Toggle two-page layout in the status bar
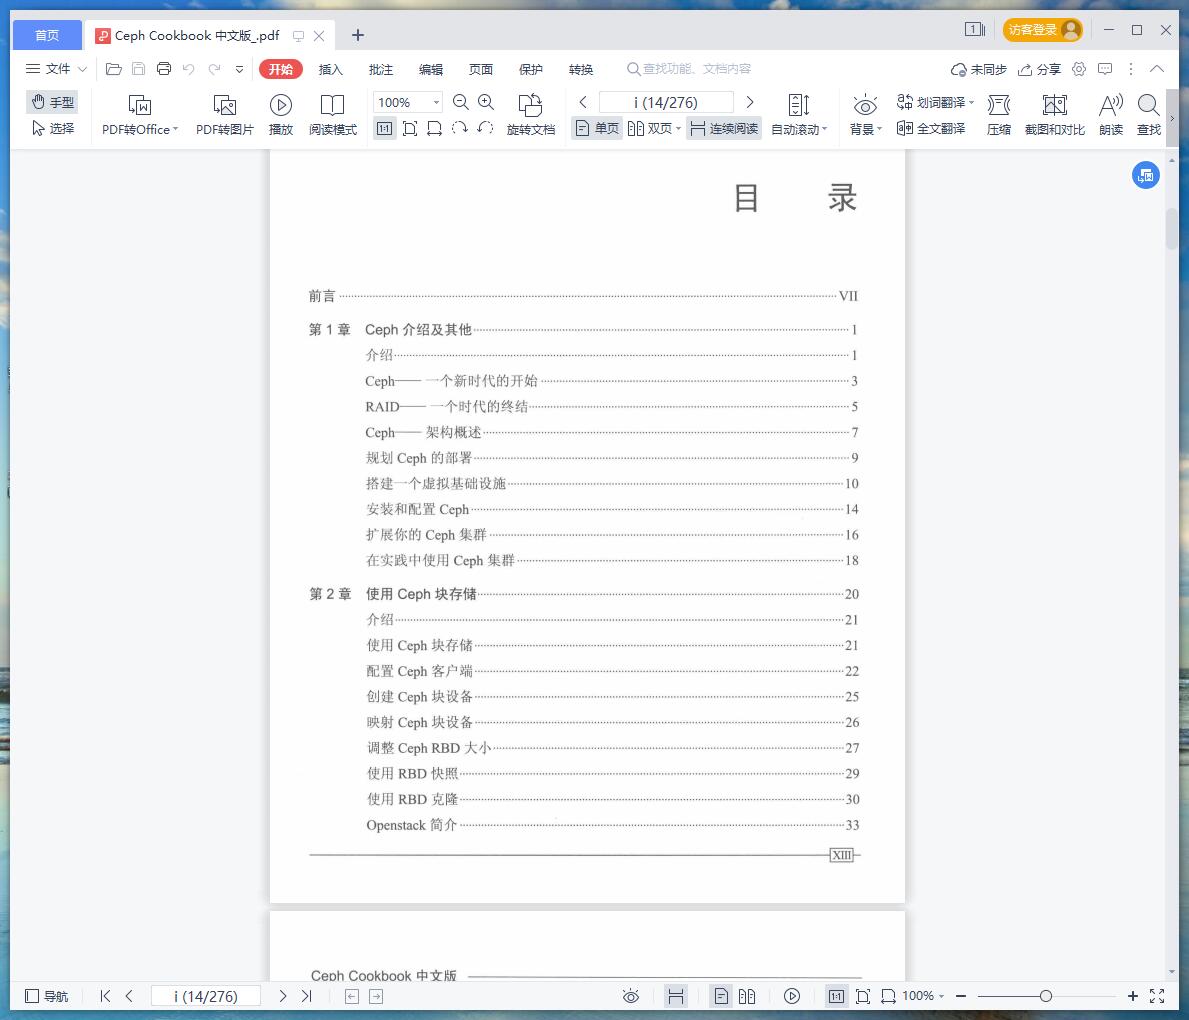 (747, 996)
